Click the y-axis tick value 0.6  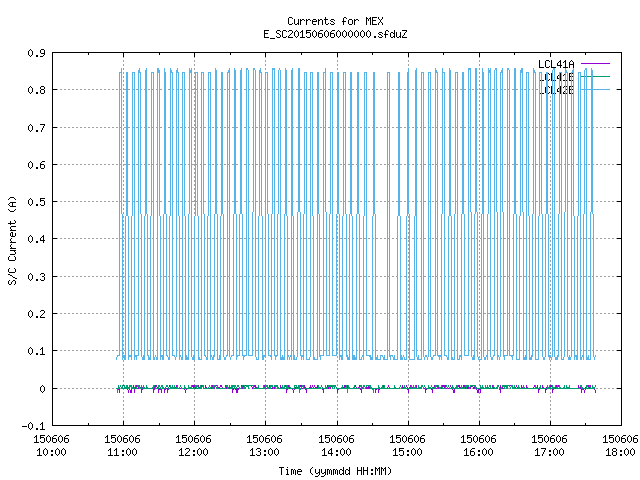click(36, 165)
